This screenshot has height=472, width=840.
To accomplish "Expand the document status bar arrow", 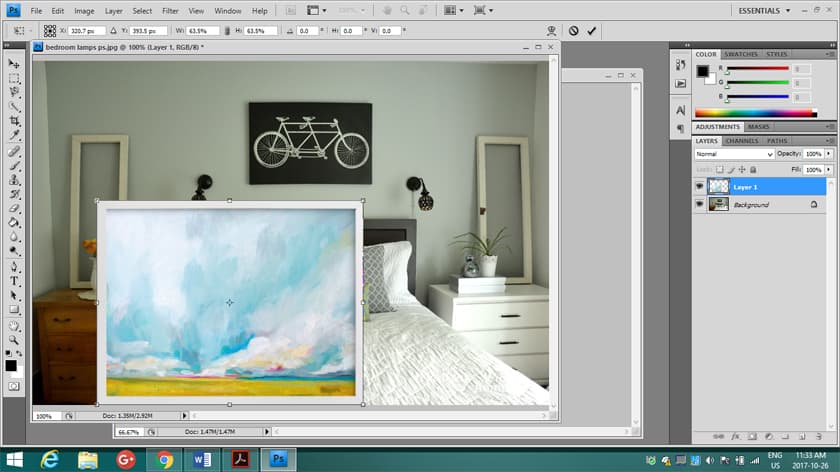I will click(x=184, y=416).
